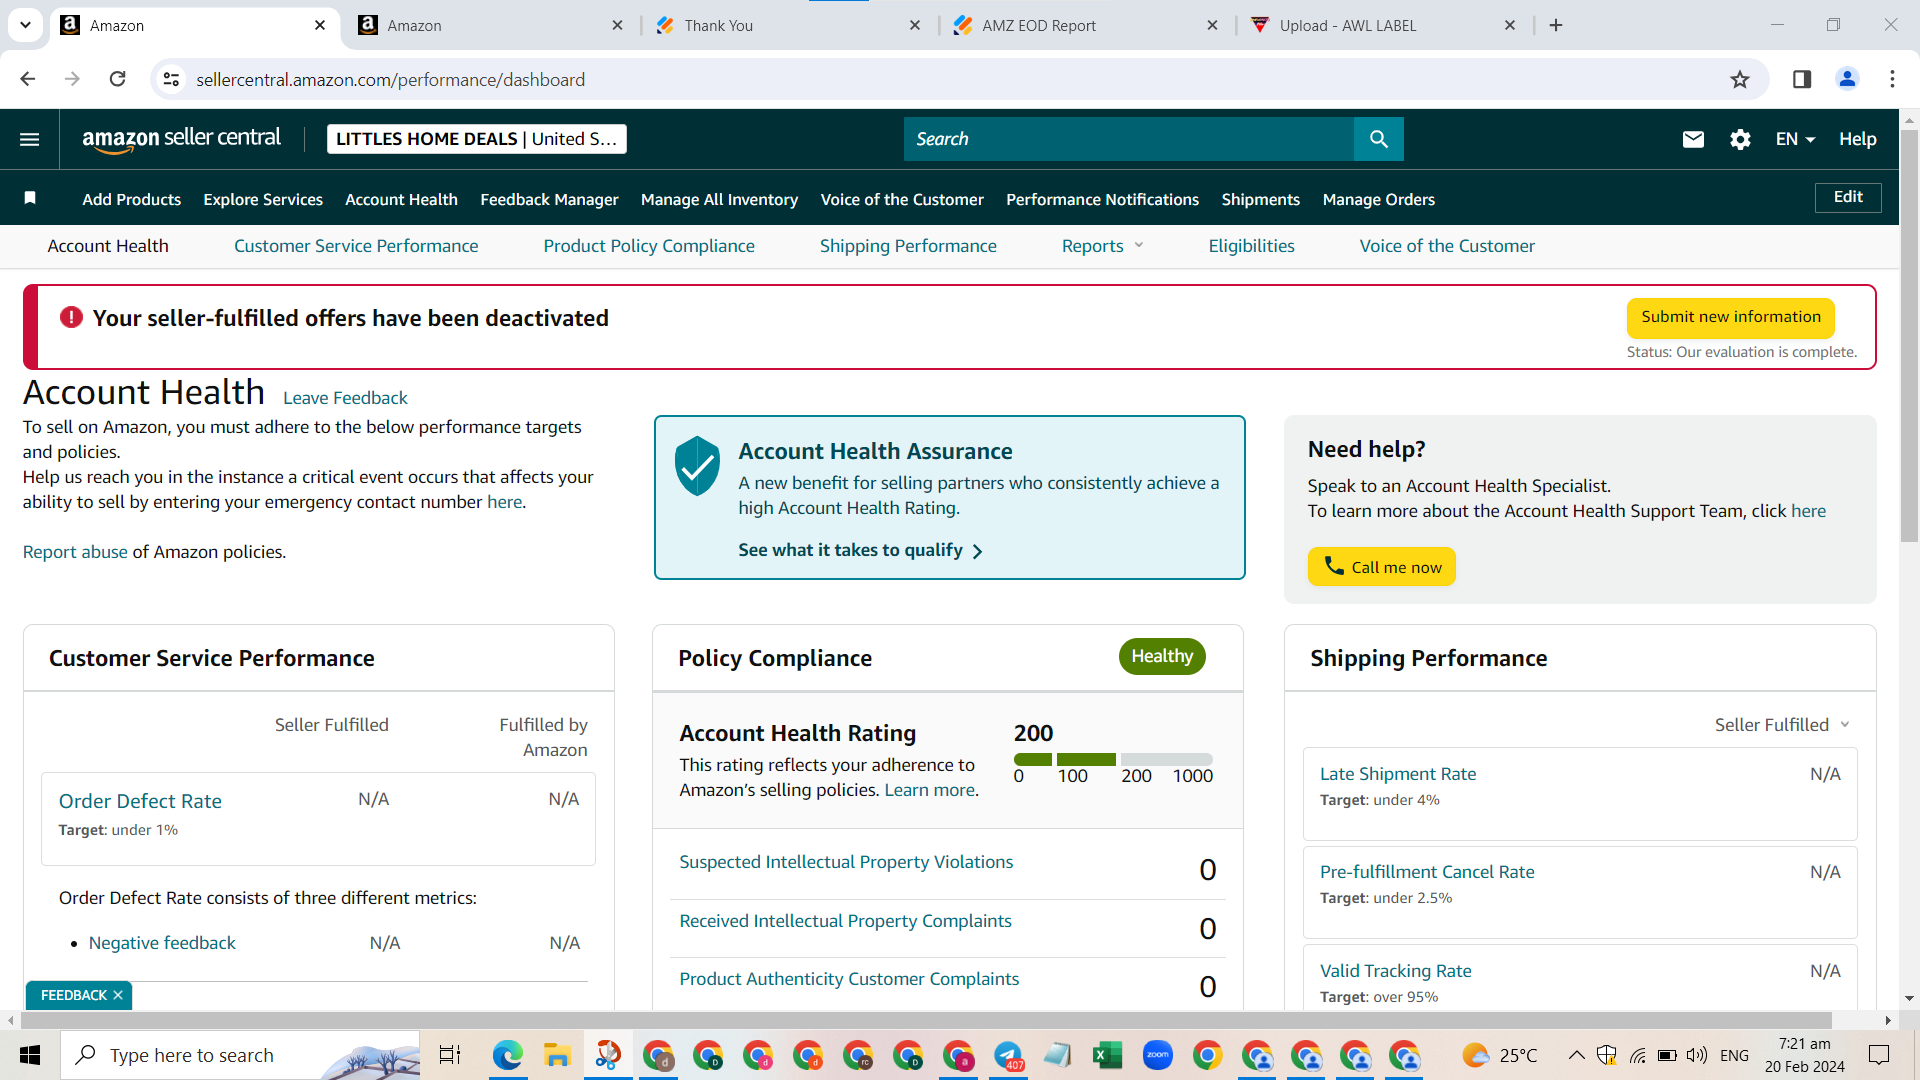
Task: Open Chrome's three-dot menu
Action: click(x=1892, y=79)
